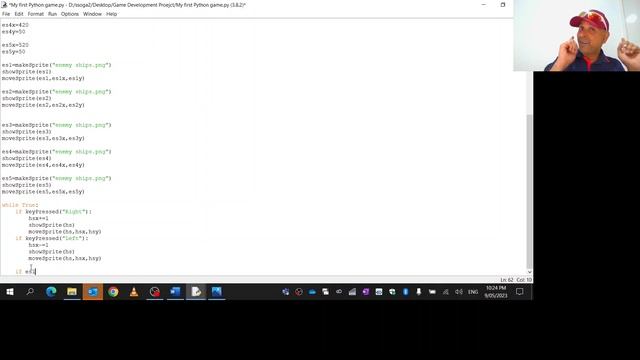This screenshot has width=640, height=360.
Task: Click the ENG language indicator
Action: [473, 292]
